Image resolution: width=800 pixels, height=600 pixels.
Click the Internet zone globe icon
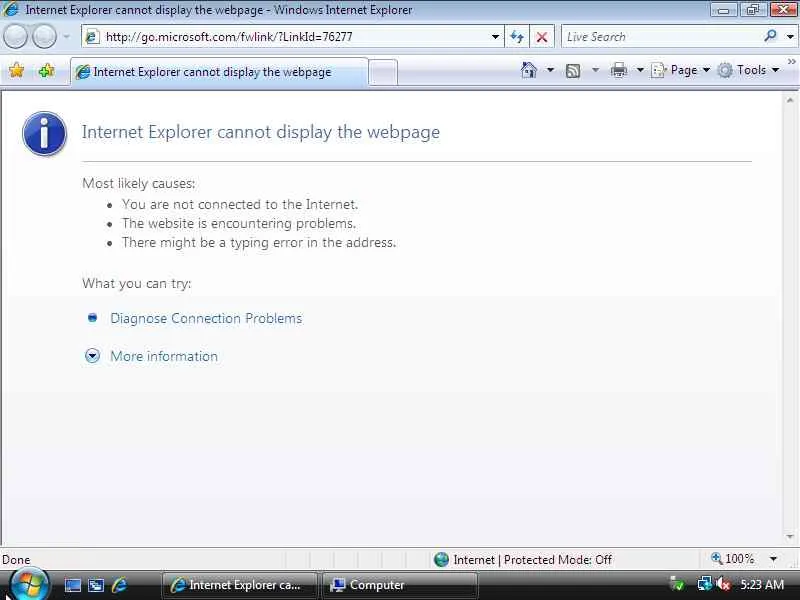441,560
